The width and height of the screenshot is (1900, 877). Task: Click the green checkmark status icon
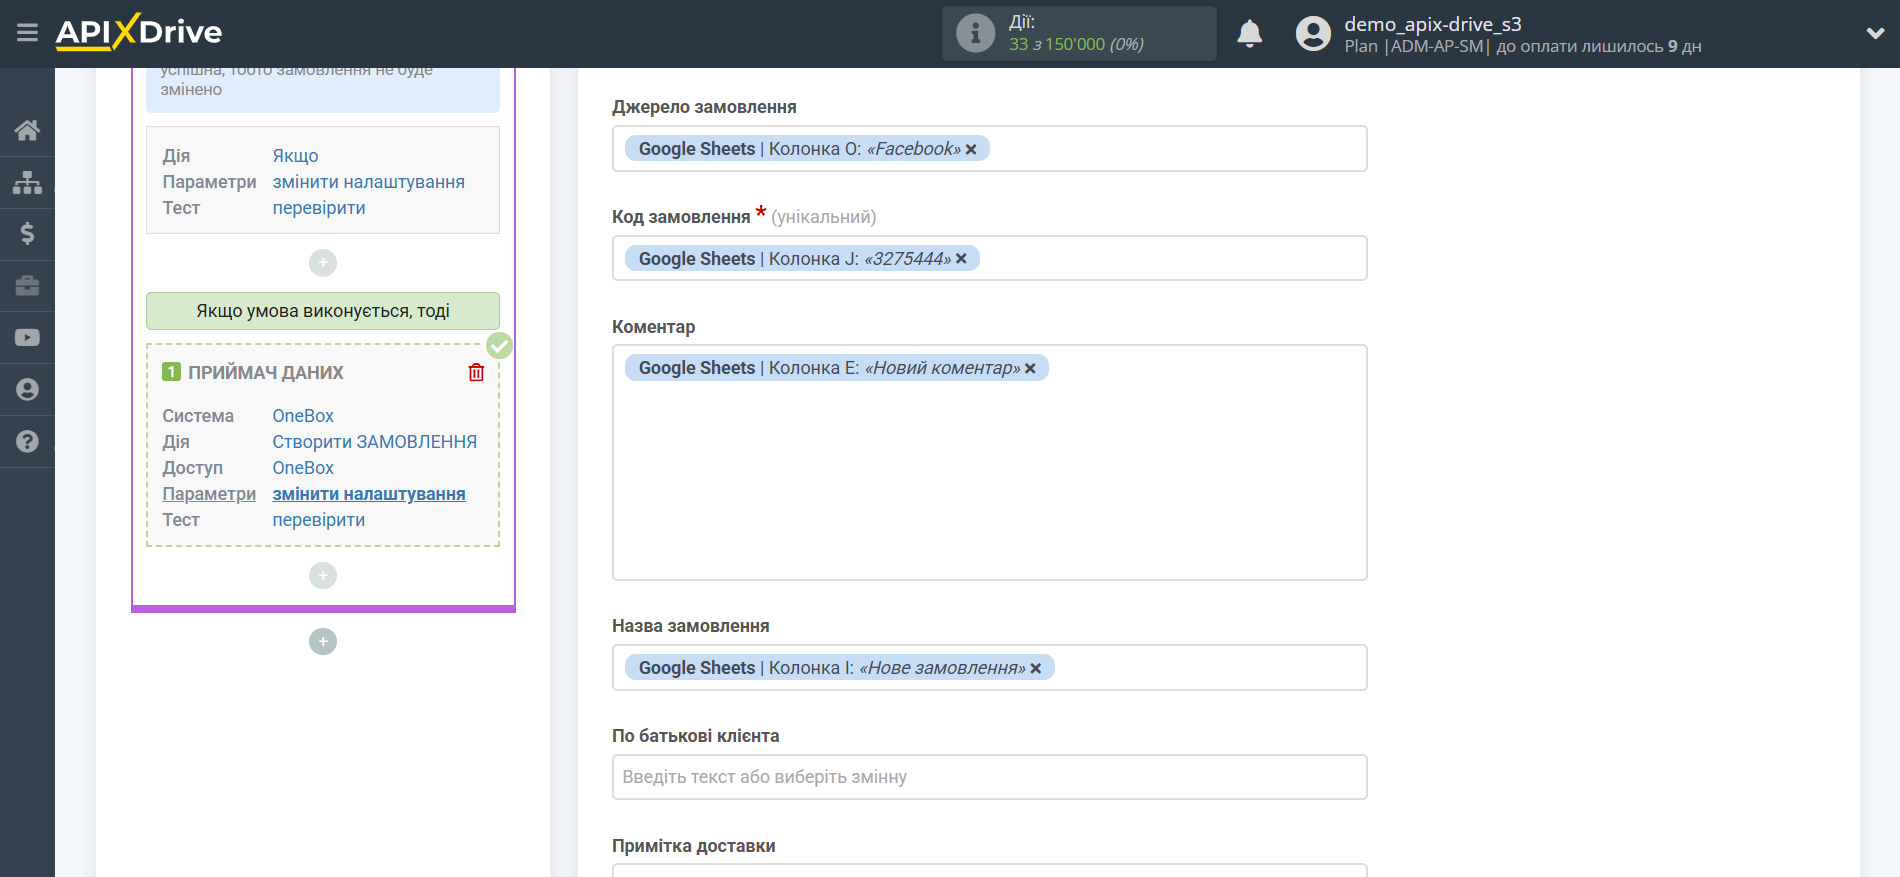coord(499,345)
